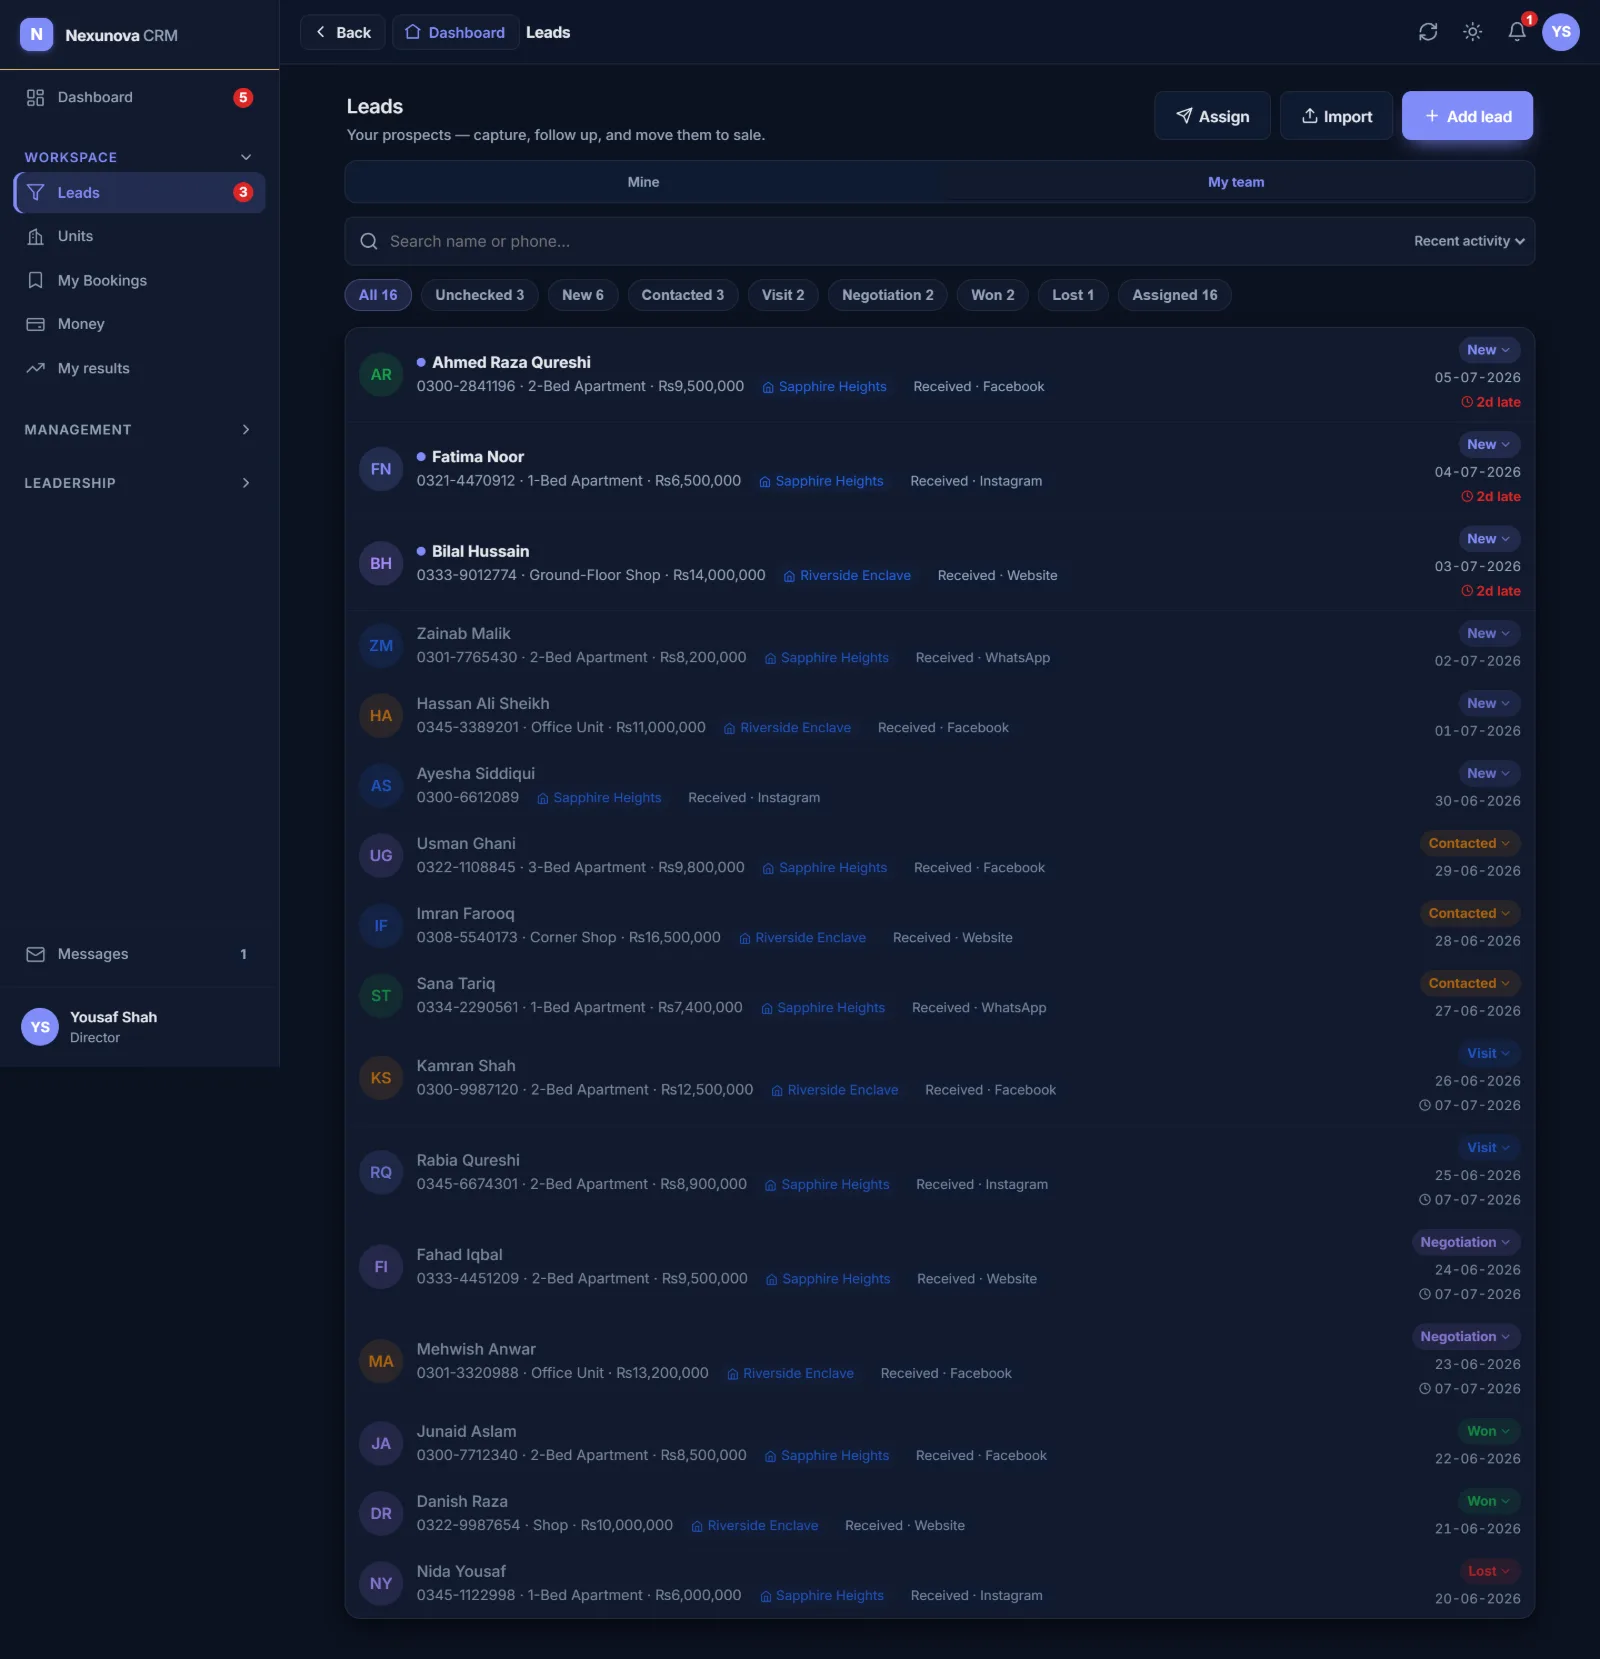The height and width of the screenshot is (1659, 1600).
Task: Expand the LEADERSHIP section
Action: 139,483
